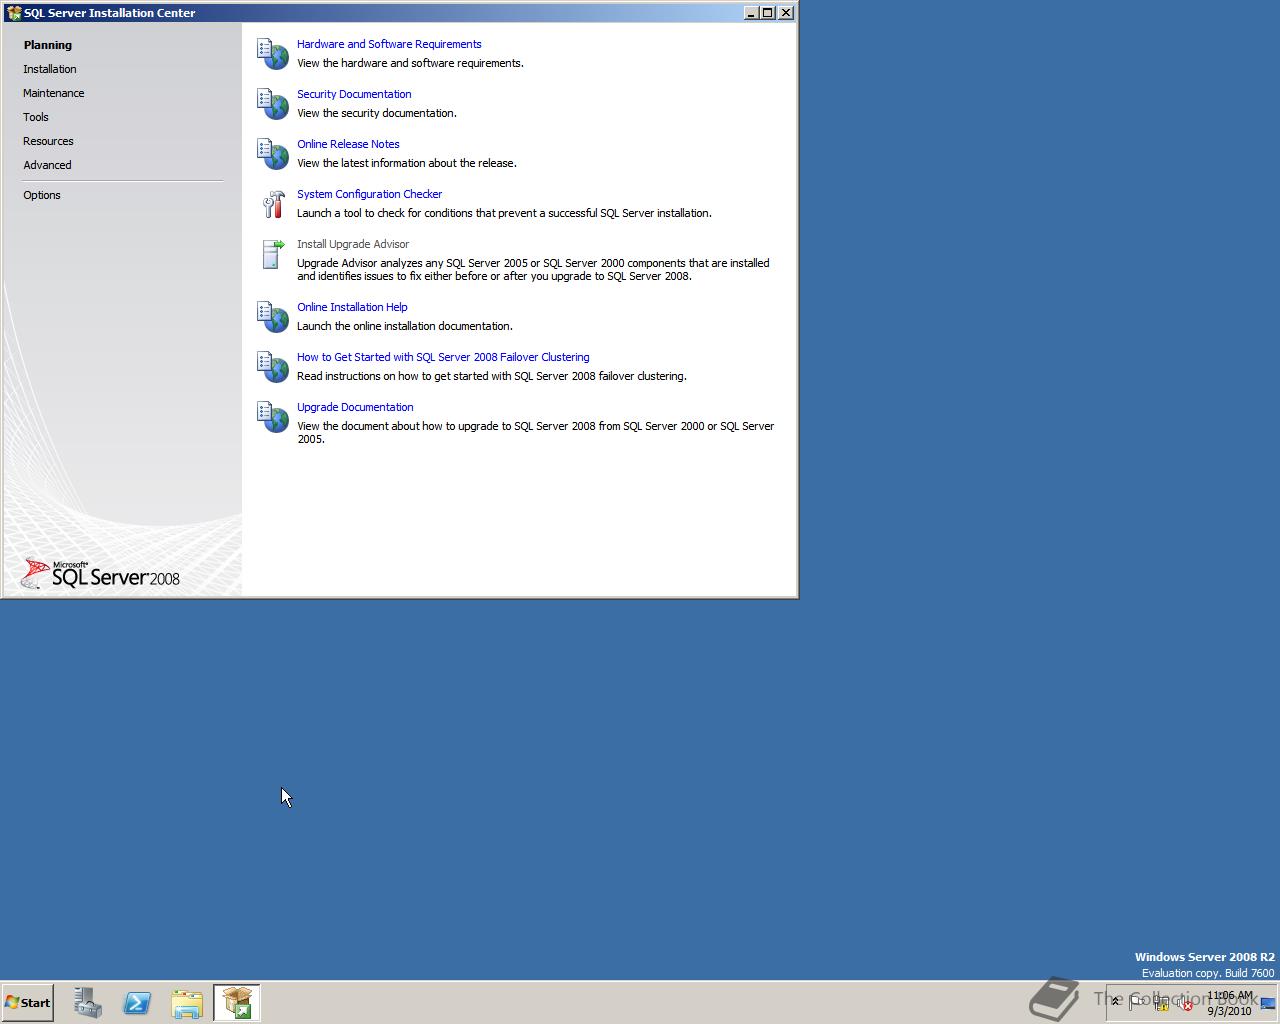This screenshot has height=1024, width=1280.
Task: Click the Upgrade Documentation globe icon
Action: (x=273, y=416)
